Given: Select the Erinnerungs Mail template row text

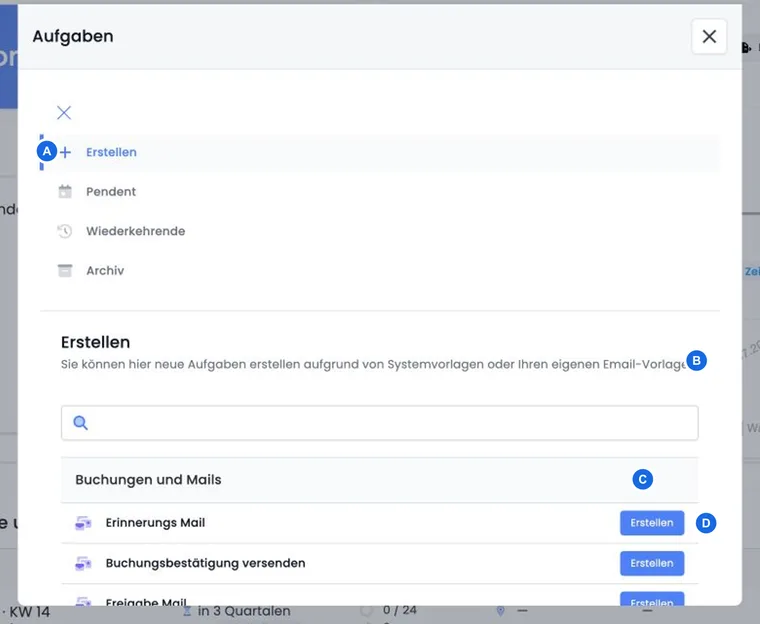Looking at the screenshot, I should 155,523.
